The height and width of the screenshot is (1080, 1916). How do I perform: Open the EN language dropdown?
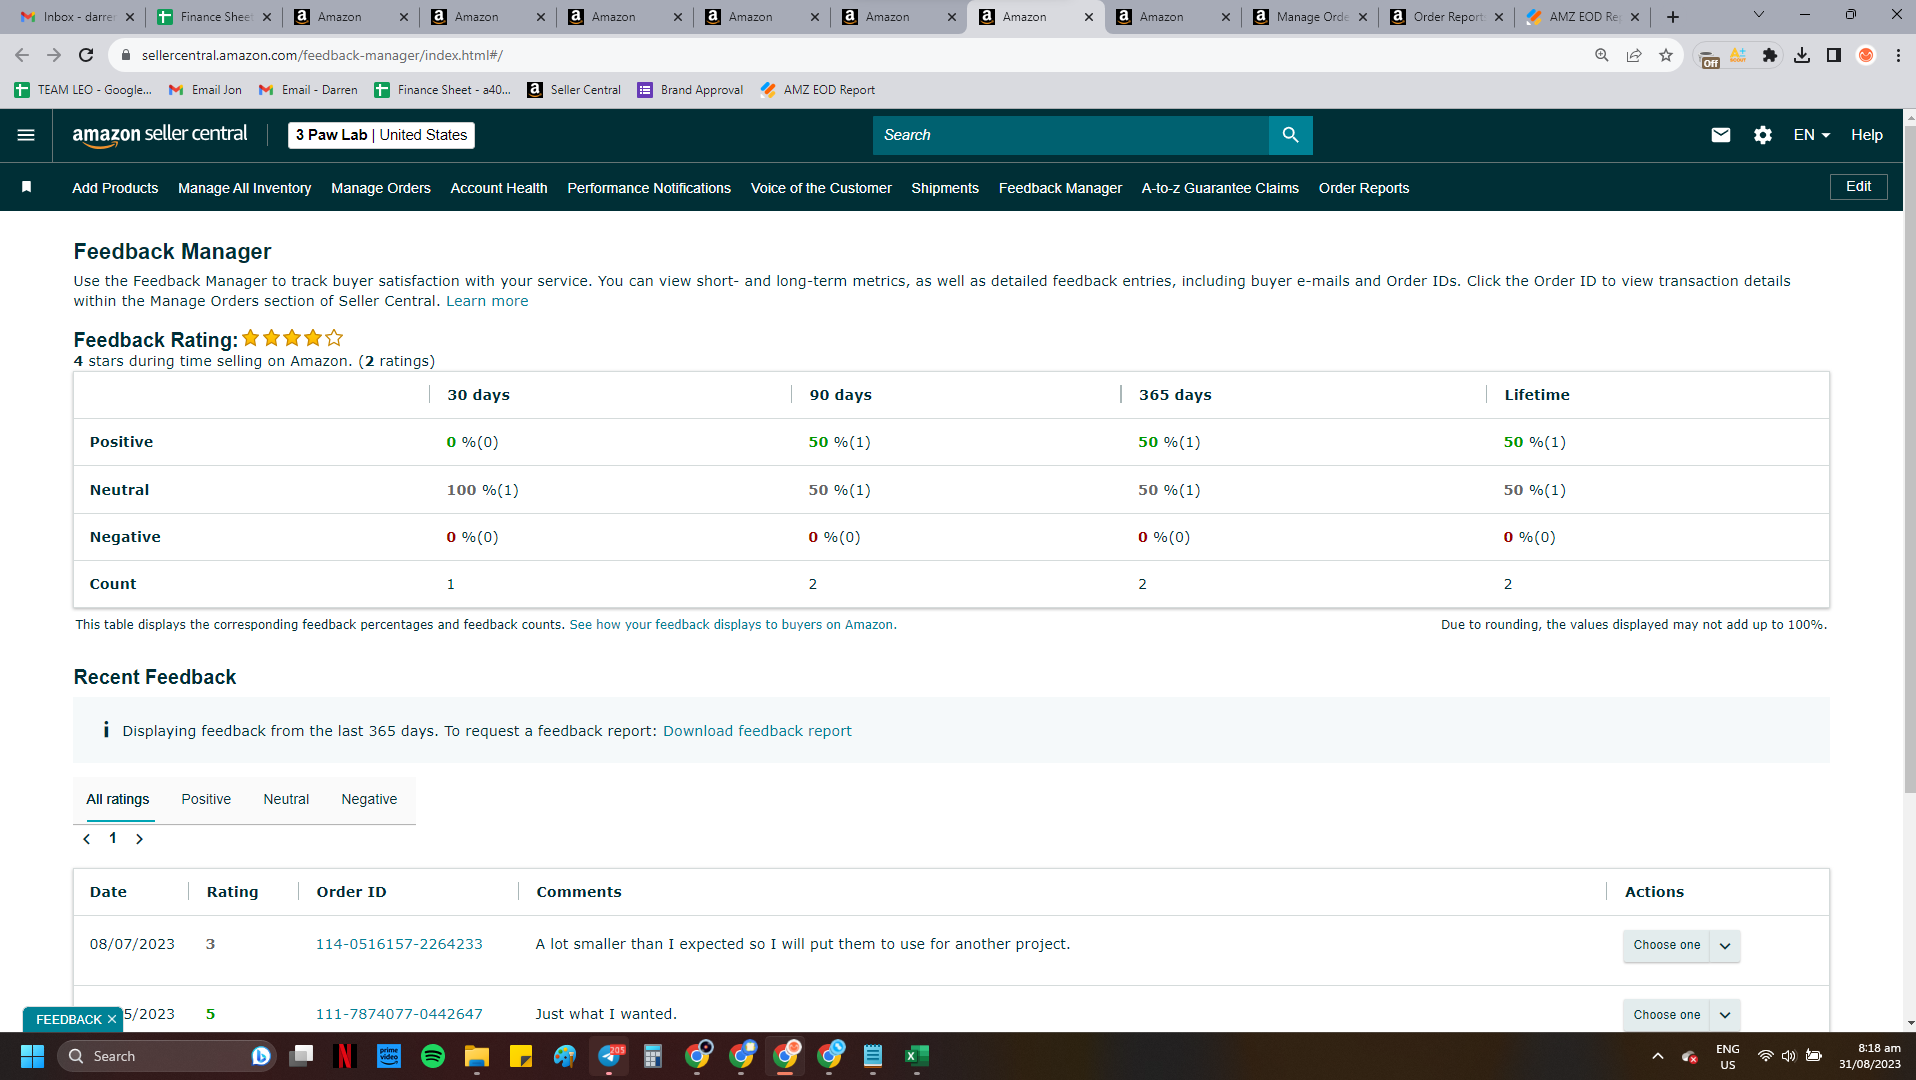click(1811, 135)
